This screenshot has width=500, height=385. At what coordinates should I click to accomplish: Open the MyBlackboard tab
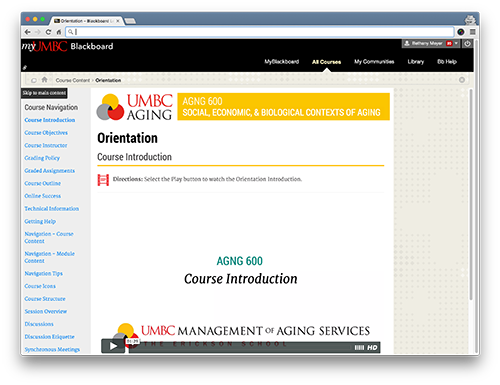pyautogui.click(x=282, y=62)
